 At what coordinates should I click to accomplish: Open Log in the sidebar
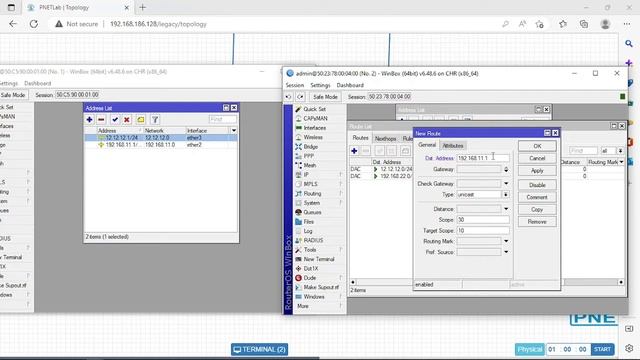[x=308, y=231]
